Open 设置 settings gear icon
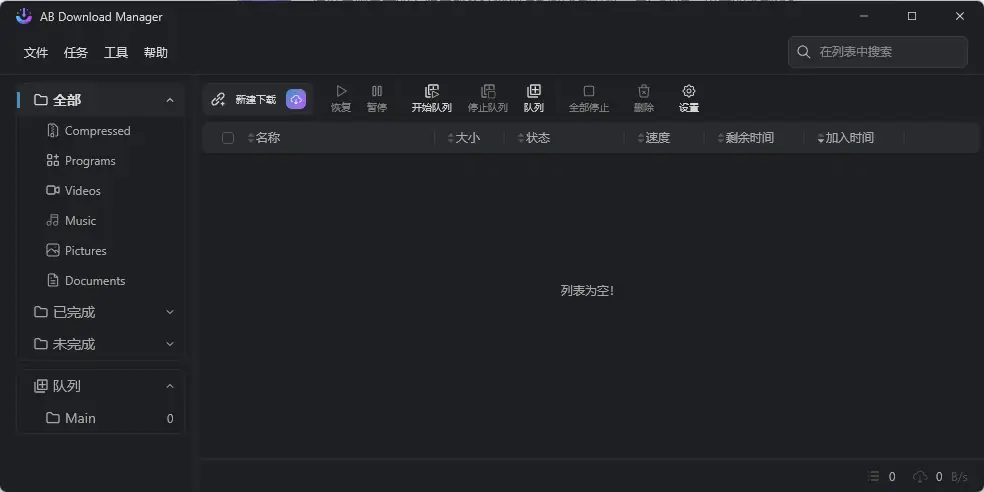Image resolution: width=984 pixels, height=492 pixels. pos(689,92)
